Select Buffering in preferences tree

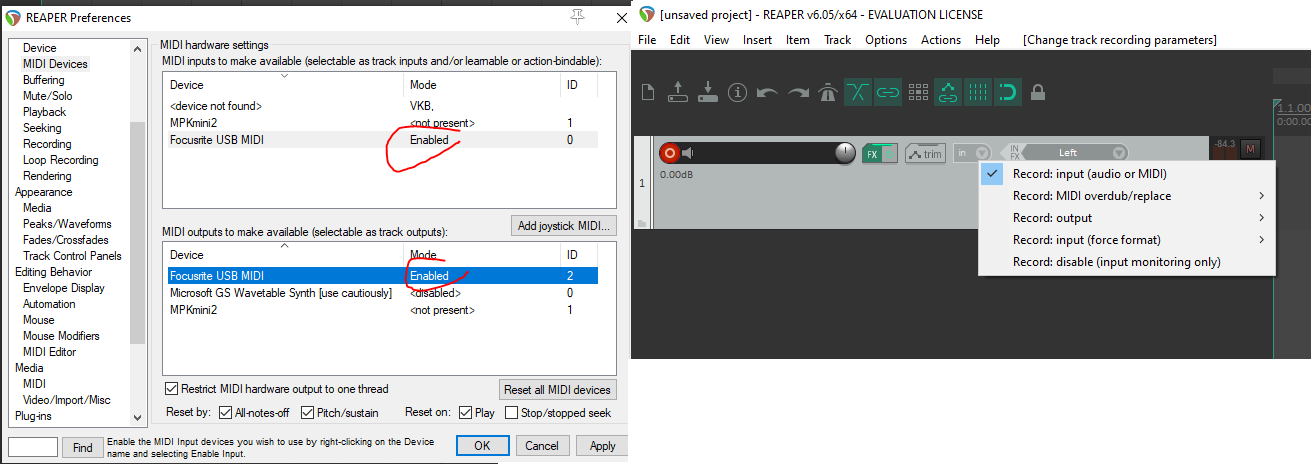(x=44, y=80)
